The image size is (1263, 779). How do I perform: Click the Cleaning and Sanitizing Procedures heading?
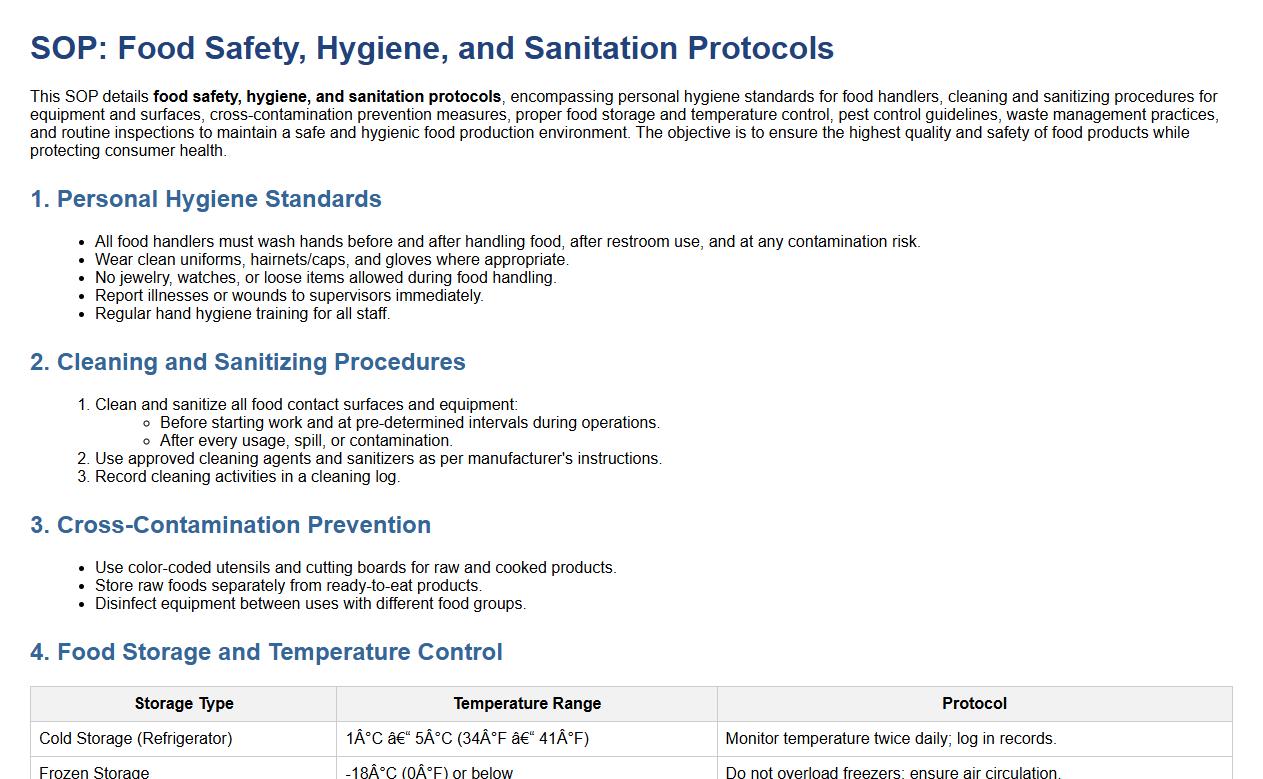pyautogui.click(x=247, y=362)
